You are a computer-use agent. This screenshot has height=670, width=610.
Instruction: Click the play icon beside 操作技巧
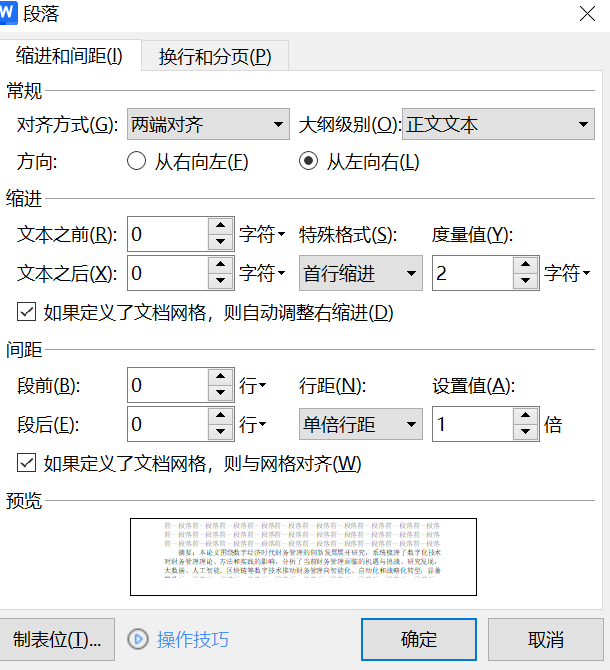pos(138,639)
